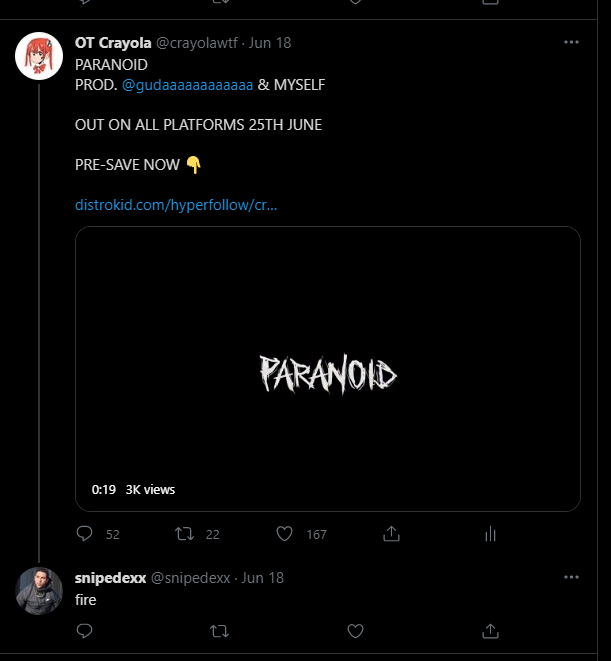Open OT Crayola display name
The image size is (611, 661).
112,43
